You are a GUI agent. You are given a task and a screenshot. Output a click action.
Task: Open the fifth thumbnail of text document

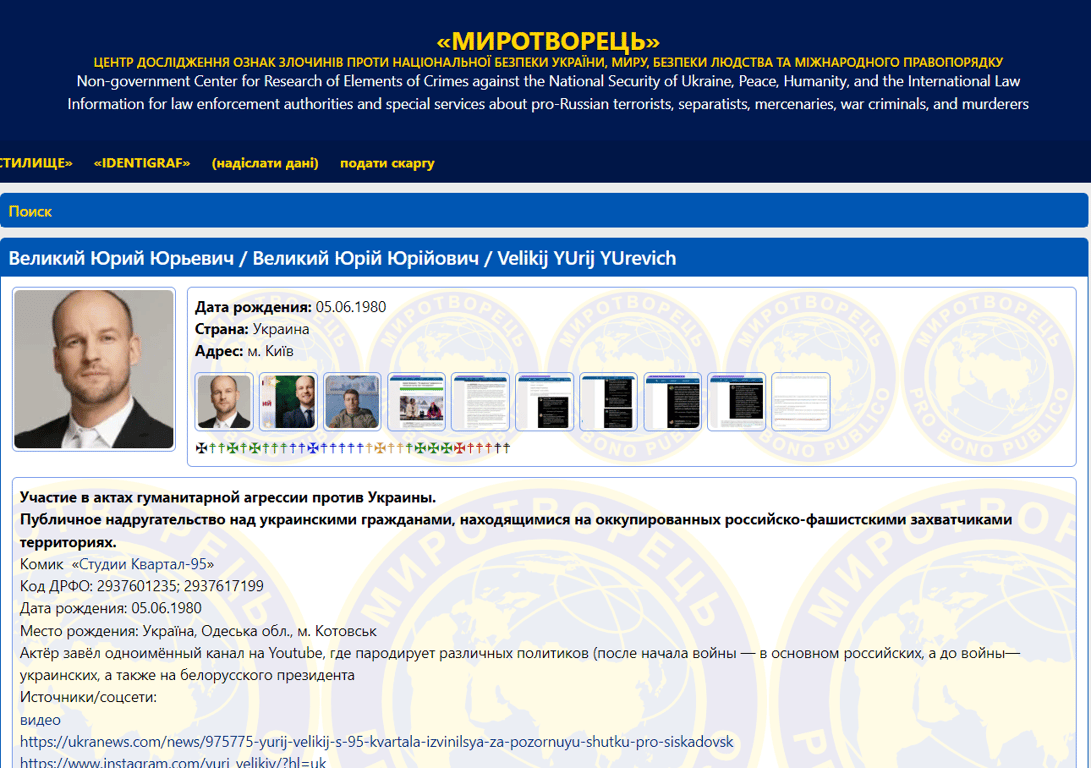(x=480, y=402)
